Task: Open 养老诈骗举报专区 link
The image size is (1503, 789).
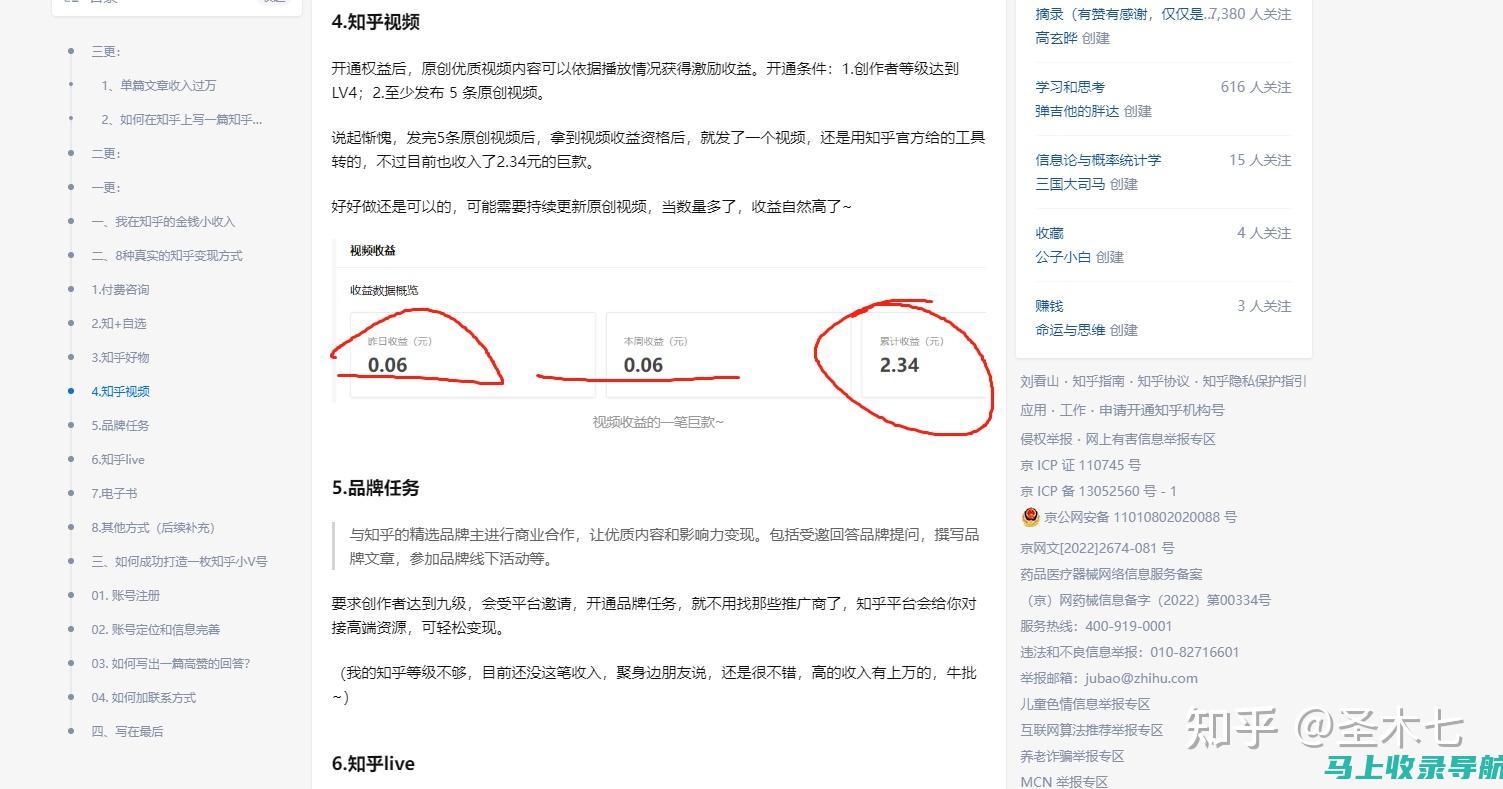Action: coord(1072,756)
